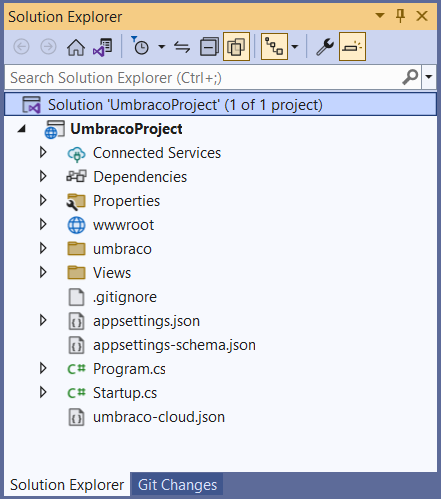Click the Collapse All icon

pyautogui.click(x=209, y=47)
